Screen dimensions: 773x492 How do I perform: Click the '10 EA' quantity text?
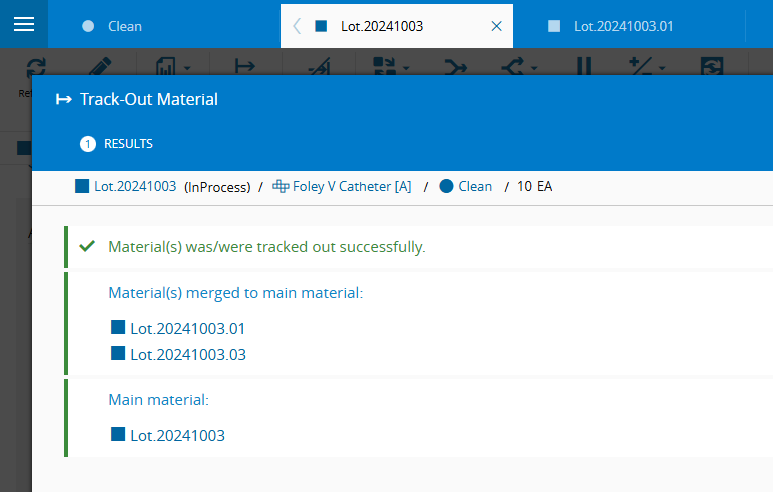pyautogui.click(x=534, y=186)
